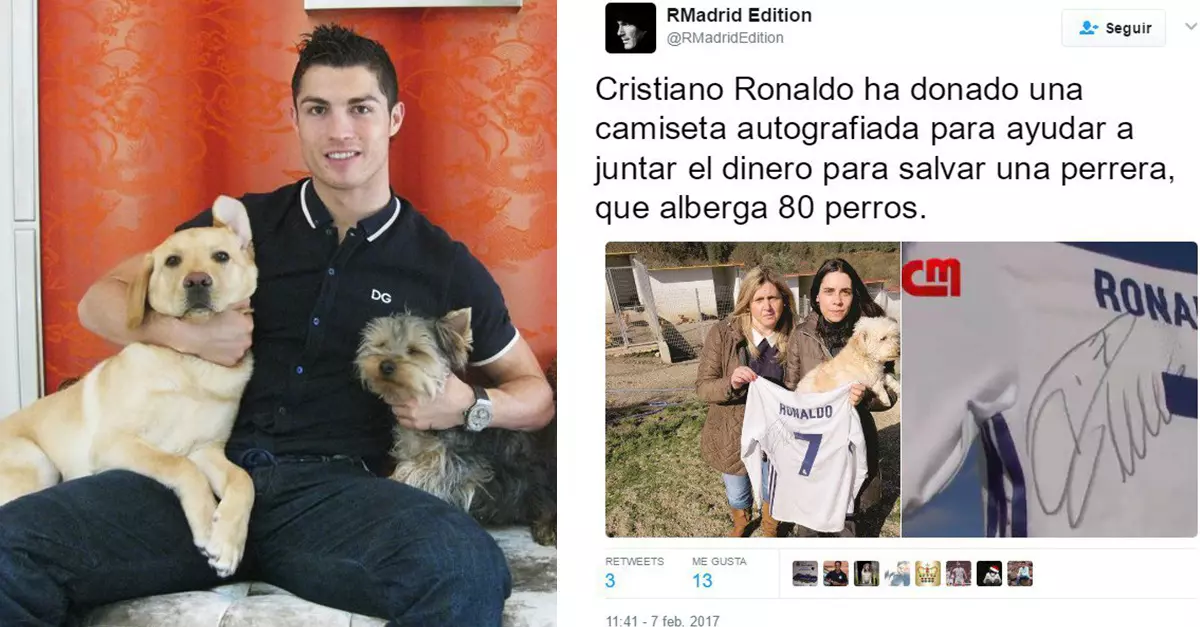1200x627 pixels.
Task: Open the fourth liker avatar thumbnail
Action: (x=897, y=573)
